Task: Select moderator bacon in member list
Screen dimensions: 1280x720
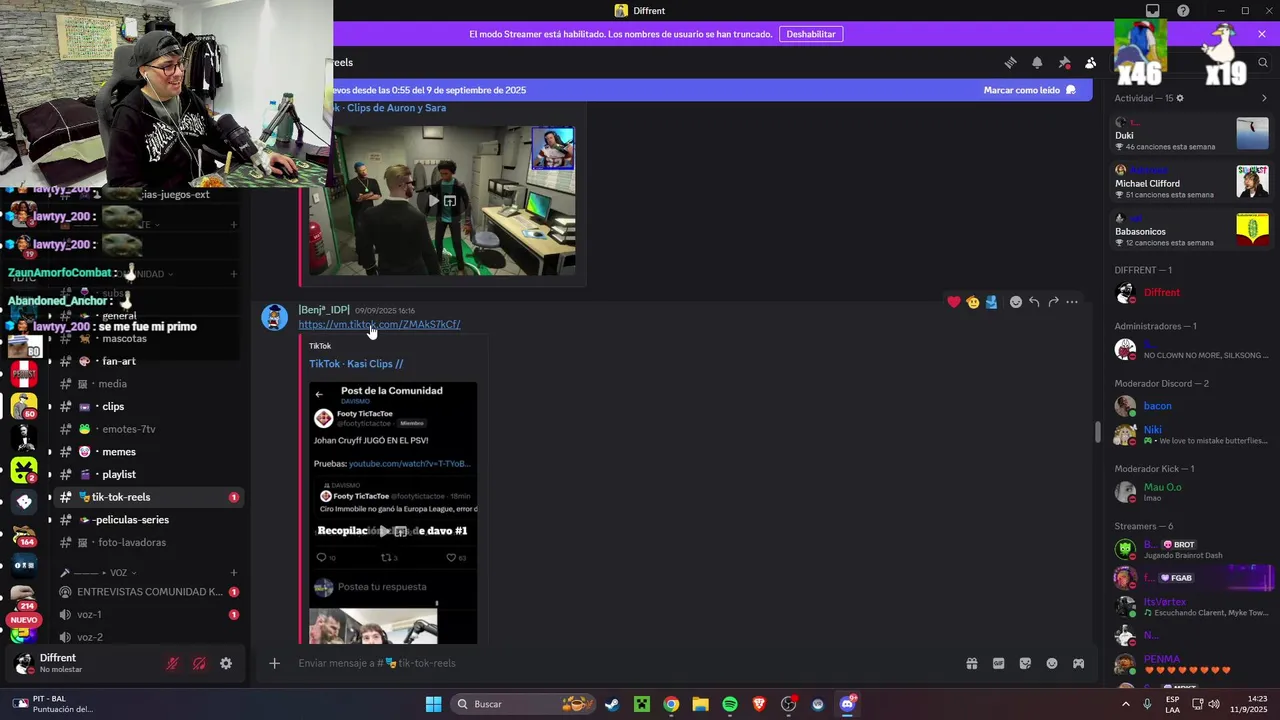Action: [x=1192, y=406]
